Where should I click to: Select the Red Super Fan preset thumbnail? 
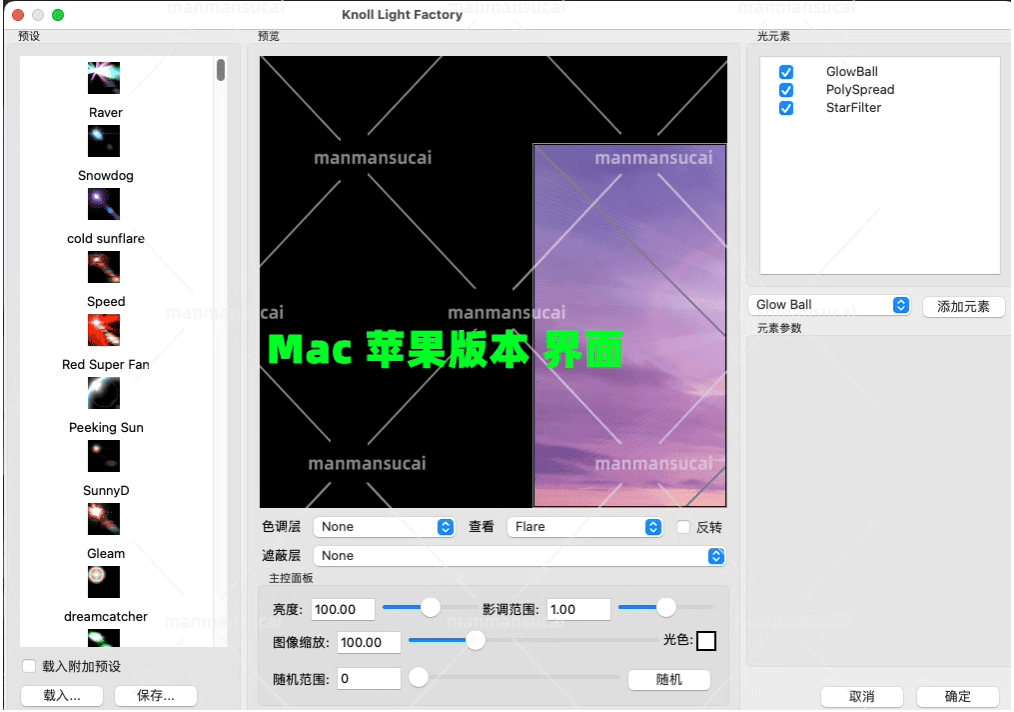[103, 330]
